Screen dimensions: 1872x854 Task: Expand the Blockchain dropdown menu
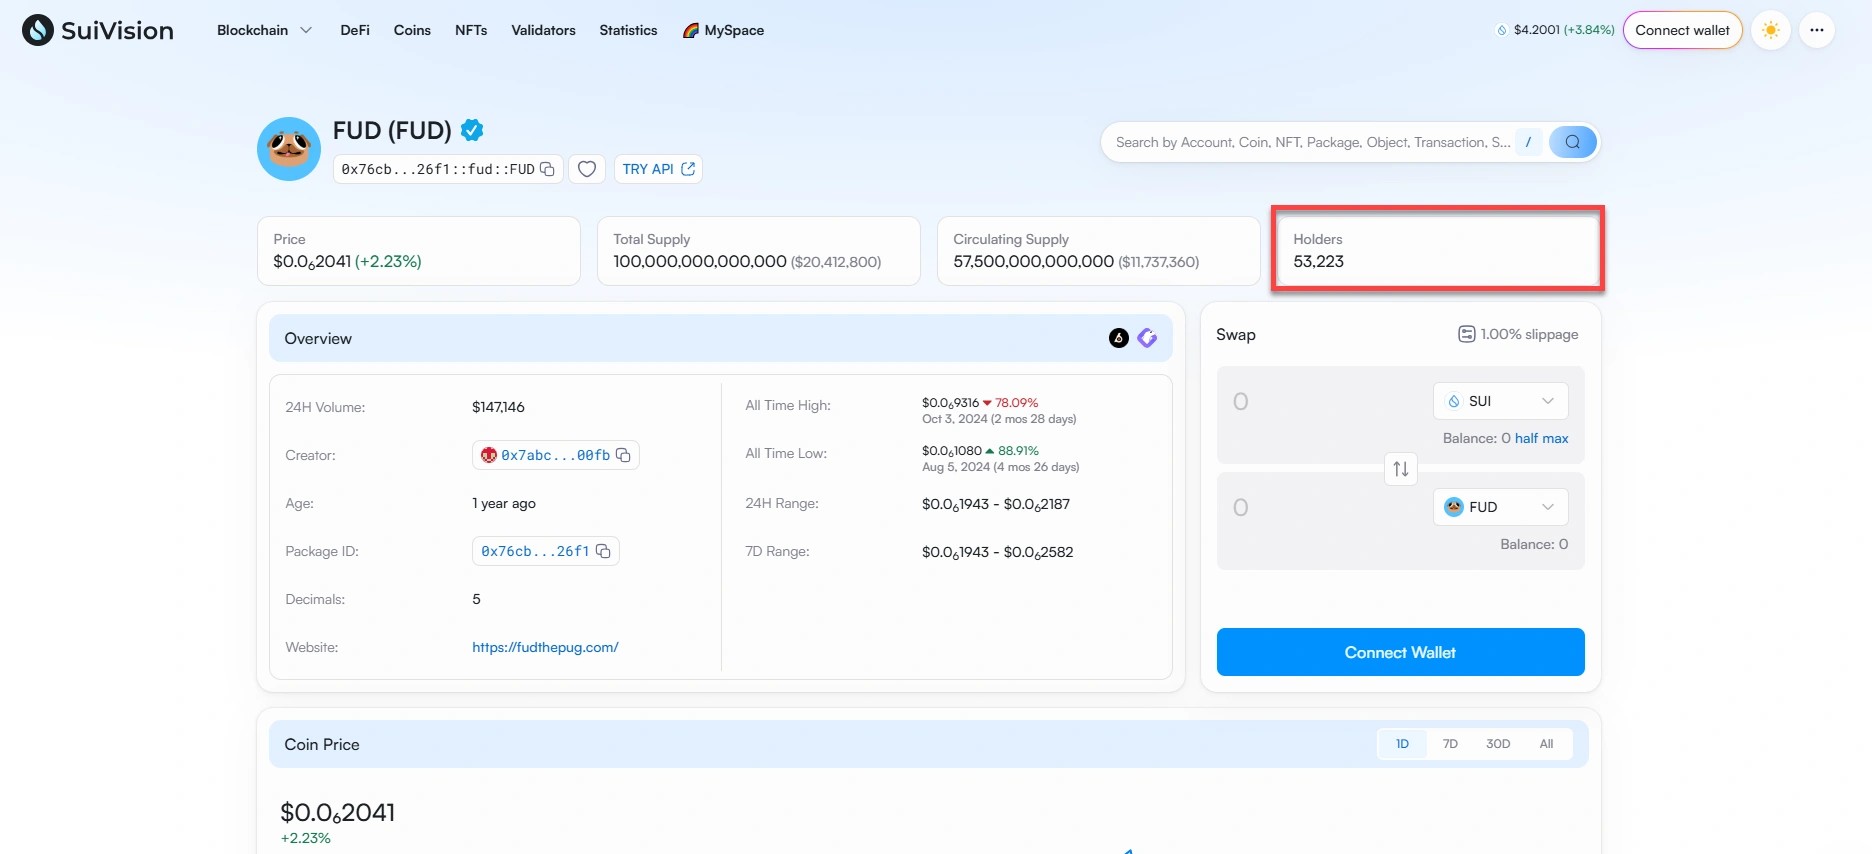pyautogui.click(x=264, y=30)
